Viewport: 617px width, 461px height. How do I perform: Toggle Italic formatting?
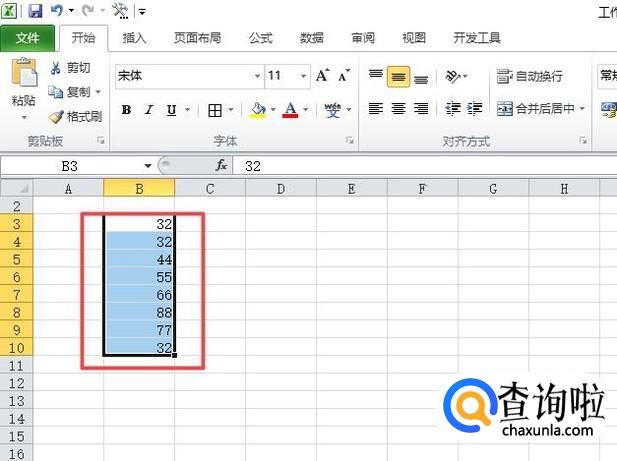click(x=149, y=110)
